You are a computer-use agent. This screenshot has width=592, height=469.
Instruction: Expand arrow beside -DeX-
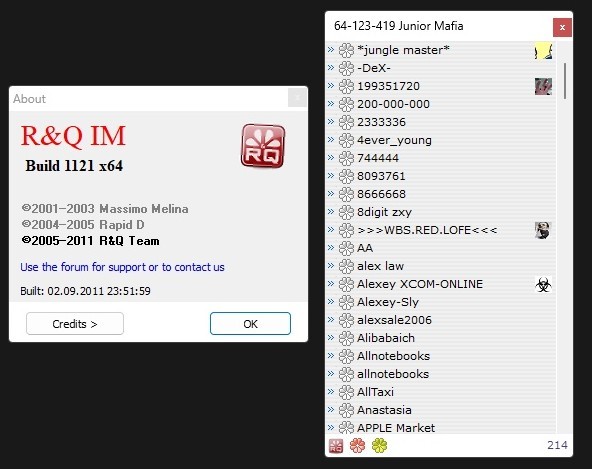(331, 68)
